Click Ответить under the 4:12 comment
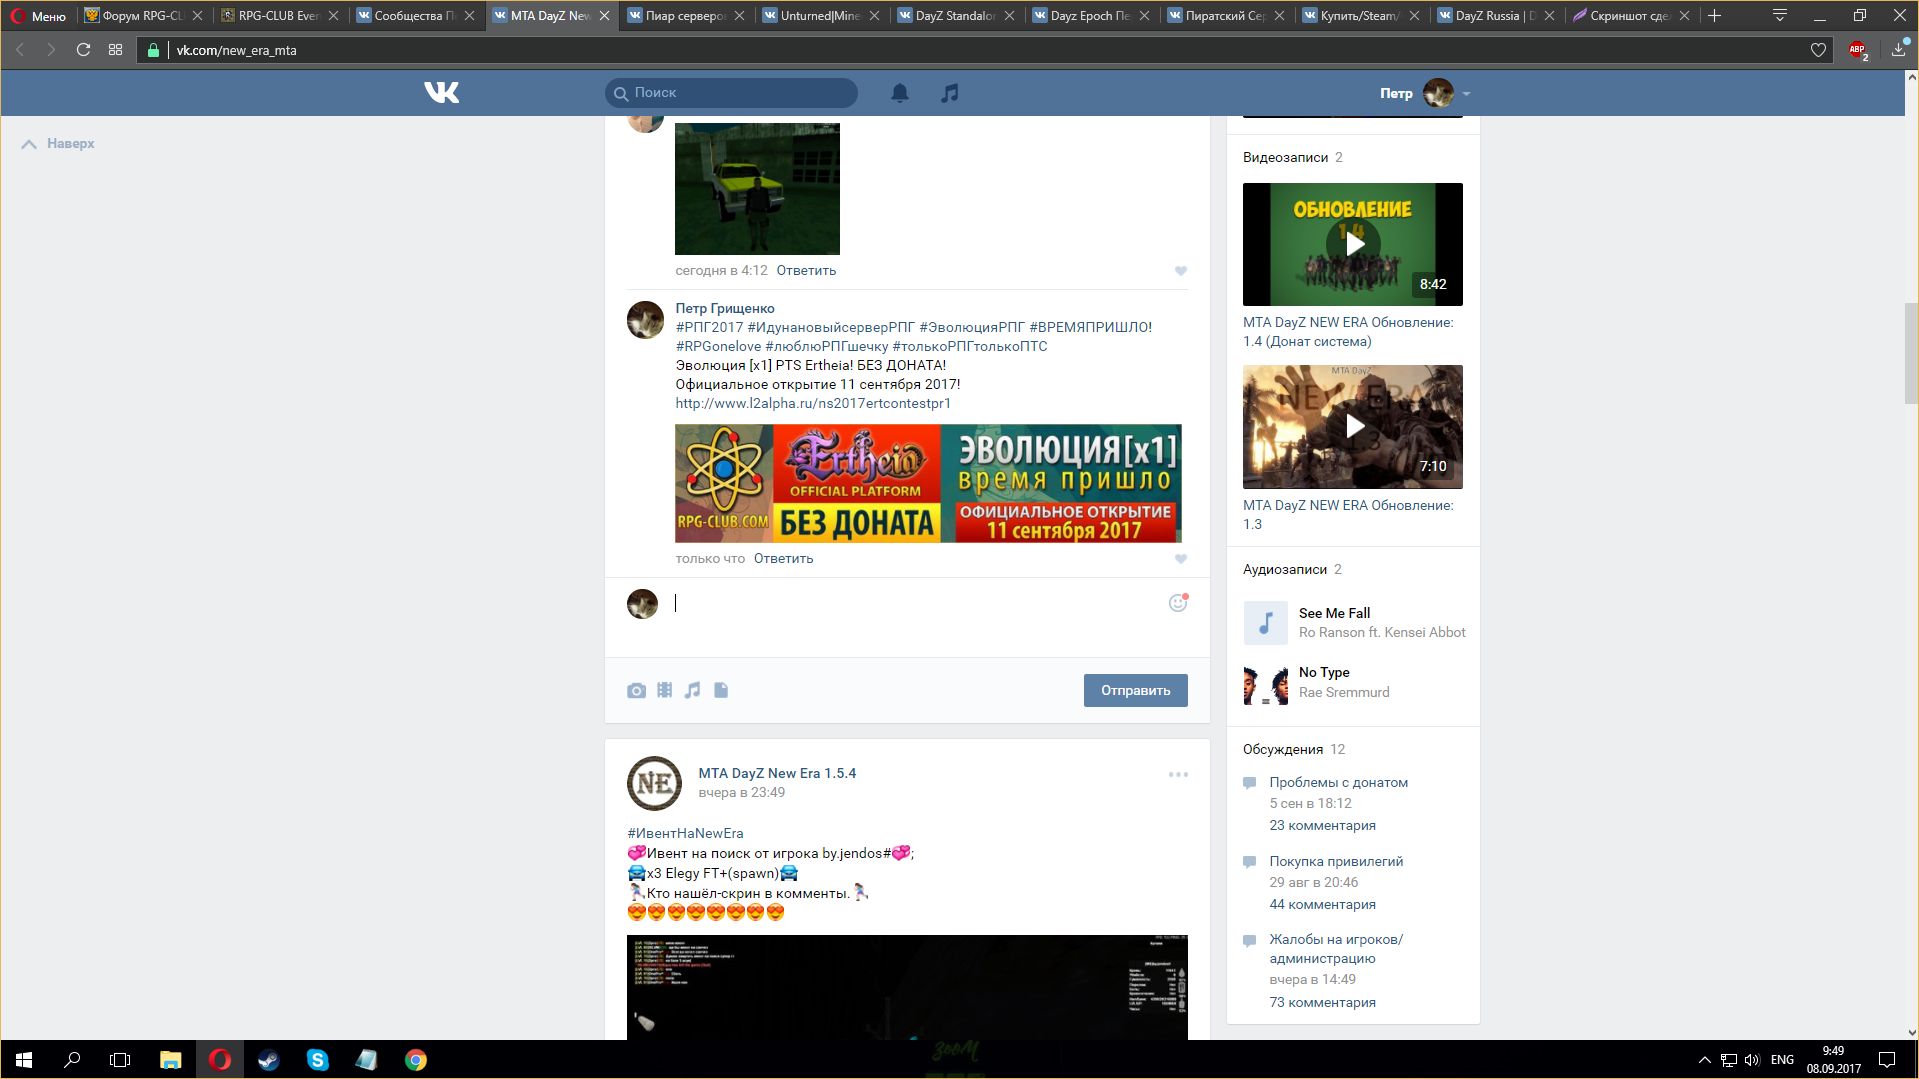The image size is (1919, 1079). click(x=806, y=270)
